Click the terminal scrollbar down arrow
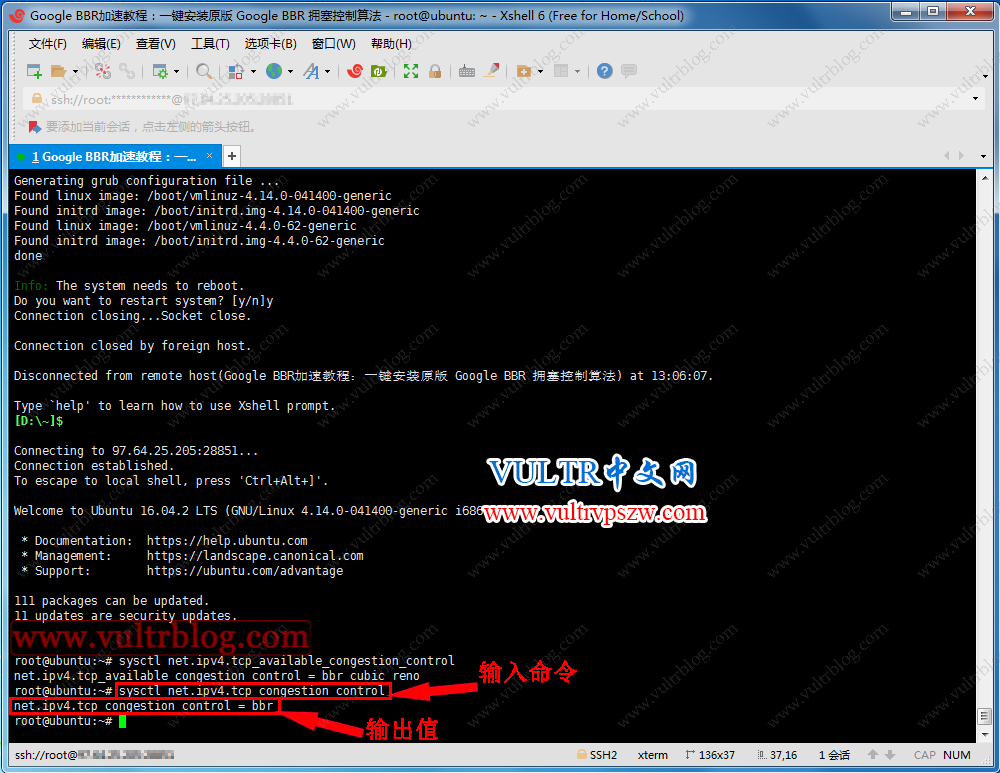Screen dimensions: 1000x773 pyautogui.click(x=985, y=734)
